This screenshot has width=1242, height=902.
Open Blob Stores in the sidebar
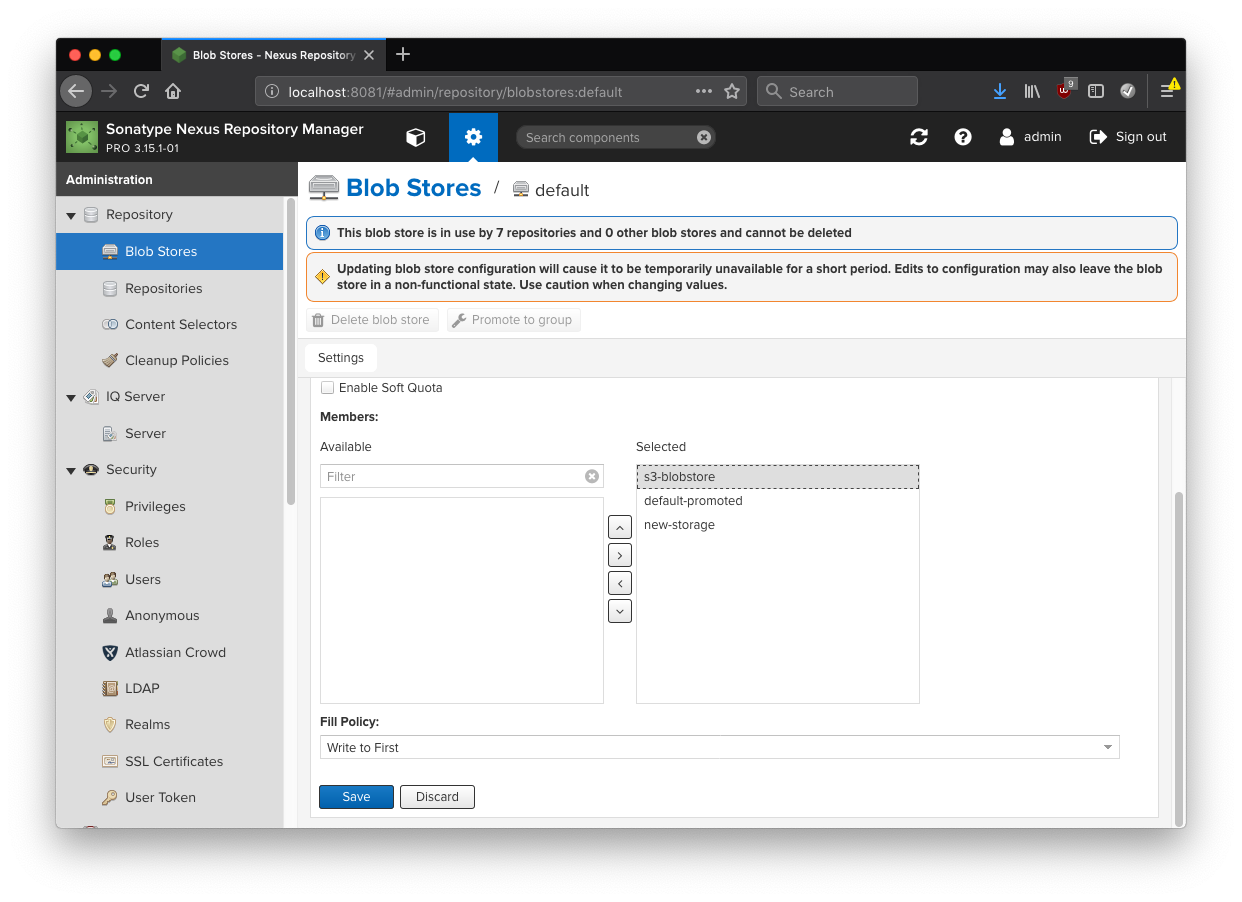[170, 252]
